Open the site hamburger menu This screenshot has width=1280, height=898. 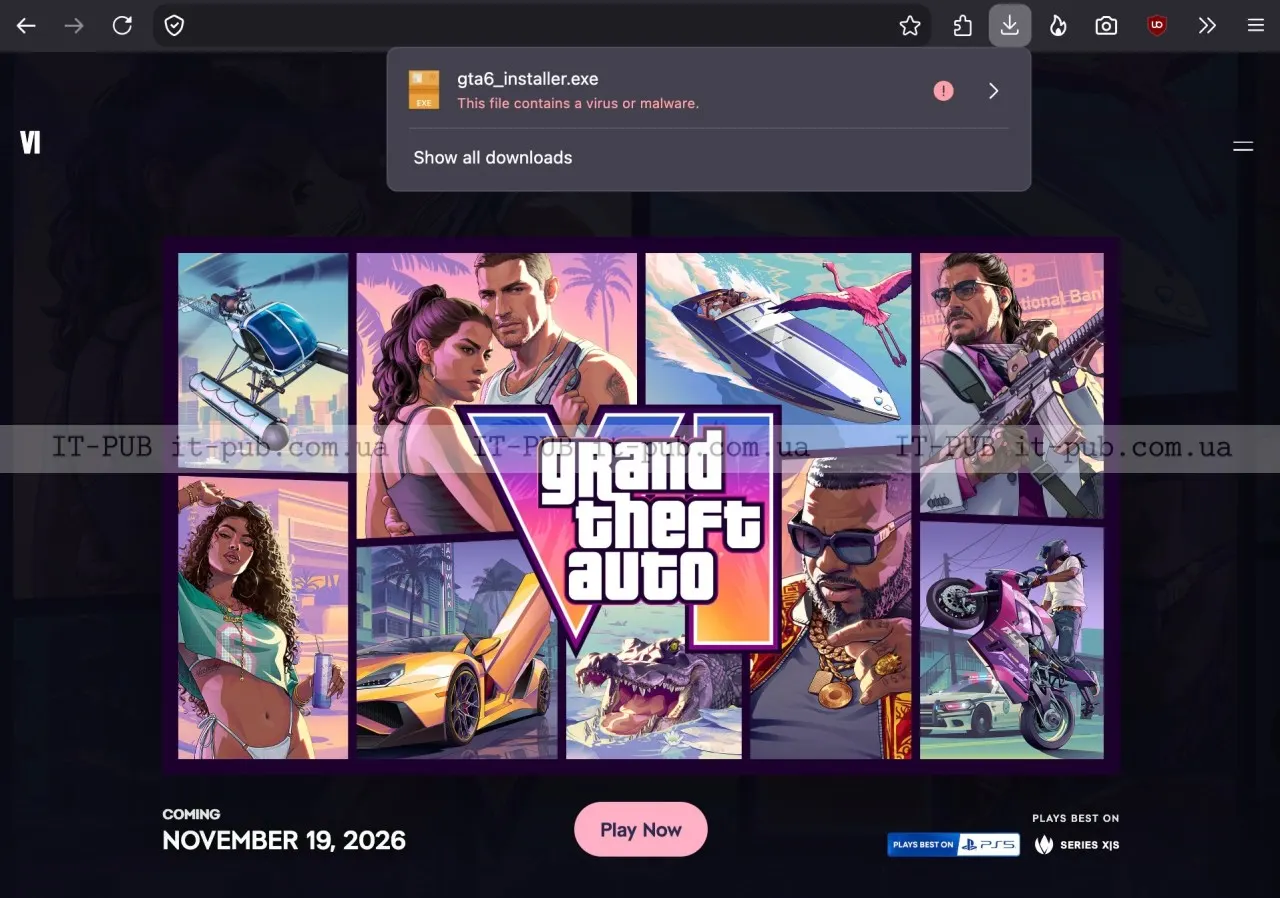tap(1243, 146)
